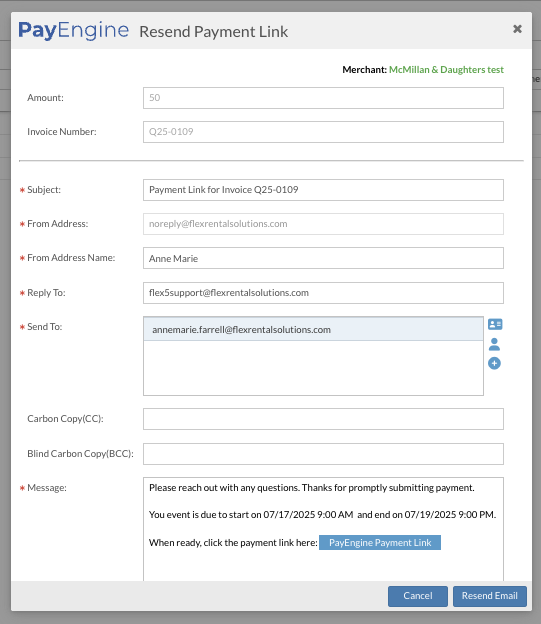Click the disabled Amount field

323,98
